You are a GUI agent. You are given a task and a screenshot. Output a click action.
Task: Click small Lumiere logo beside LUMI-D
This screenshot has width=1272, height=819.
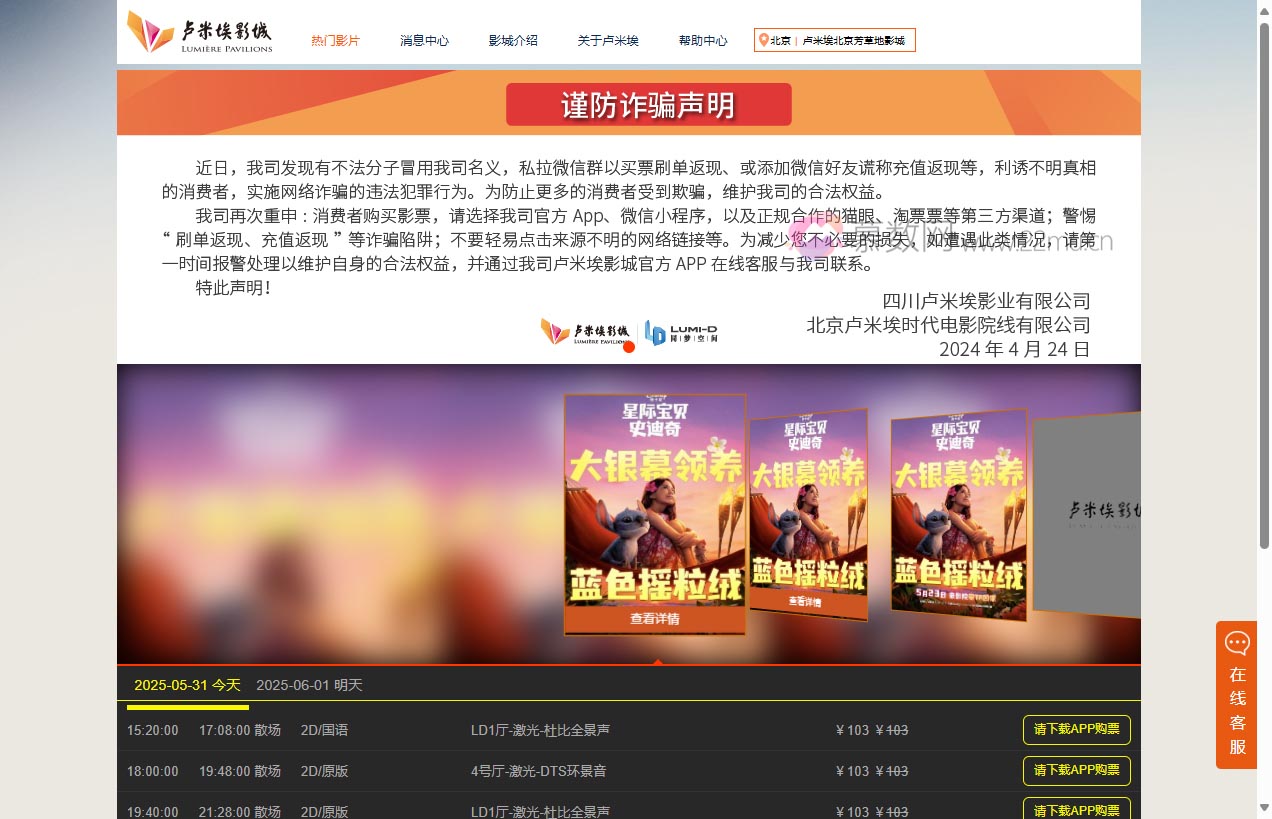coord(585,332)
